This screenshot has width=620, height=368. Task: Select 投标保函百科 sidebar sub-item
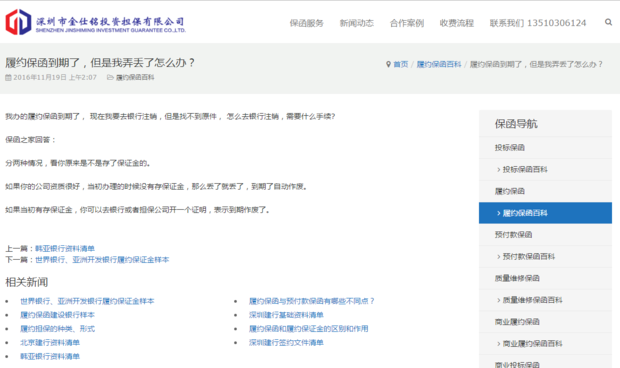tap(545, 170)
